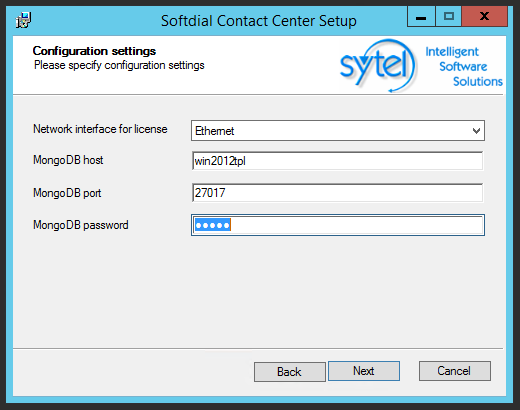Screen dimensions: 520x410
Task: Click the MongoDB host label
Action: coord(68,160)
